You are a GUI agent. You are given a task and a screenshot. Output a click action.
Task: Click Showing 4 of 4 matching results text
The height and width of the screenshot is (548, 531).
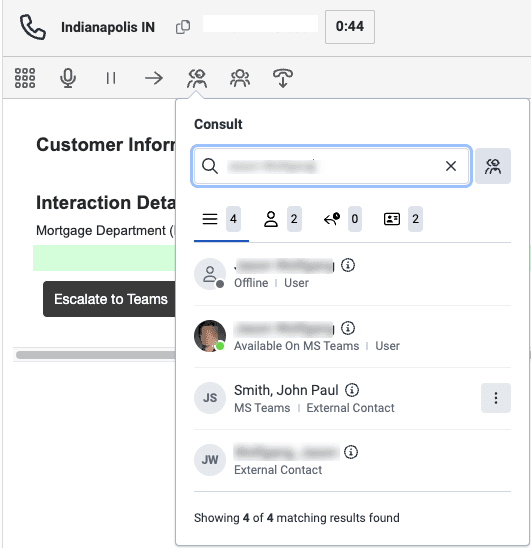coord(297,518)
